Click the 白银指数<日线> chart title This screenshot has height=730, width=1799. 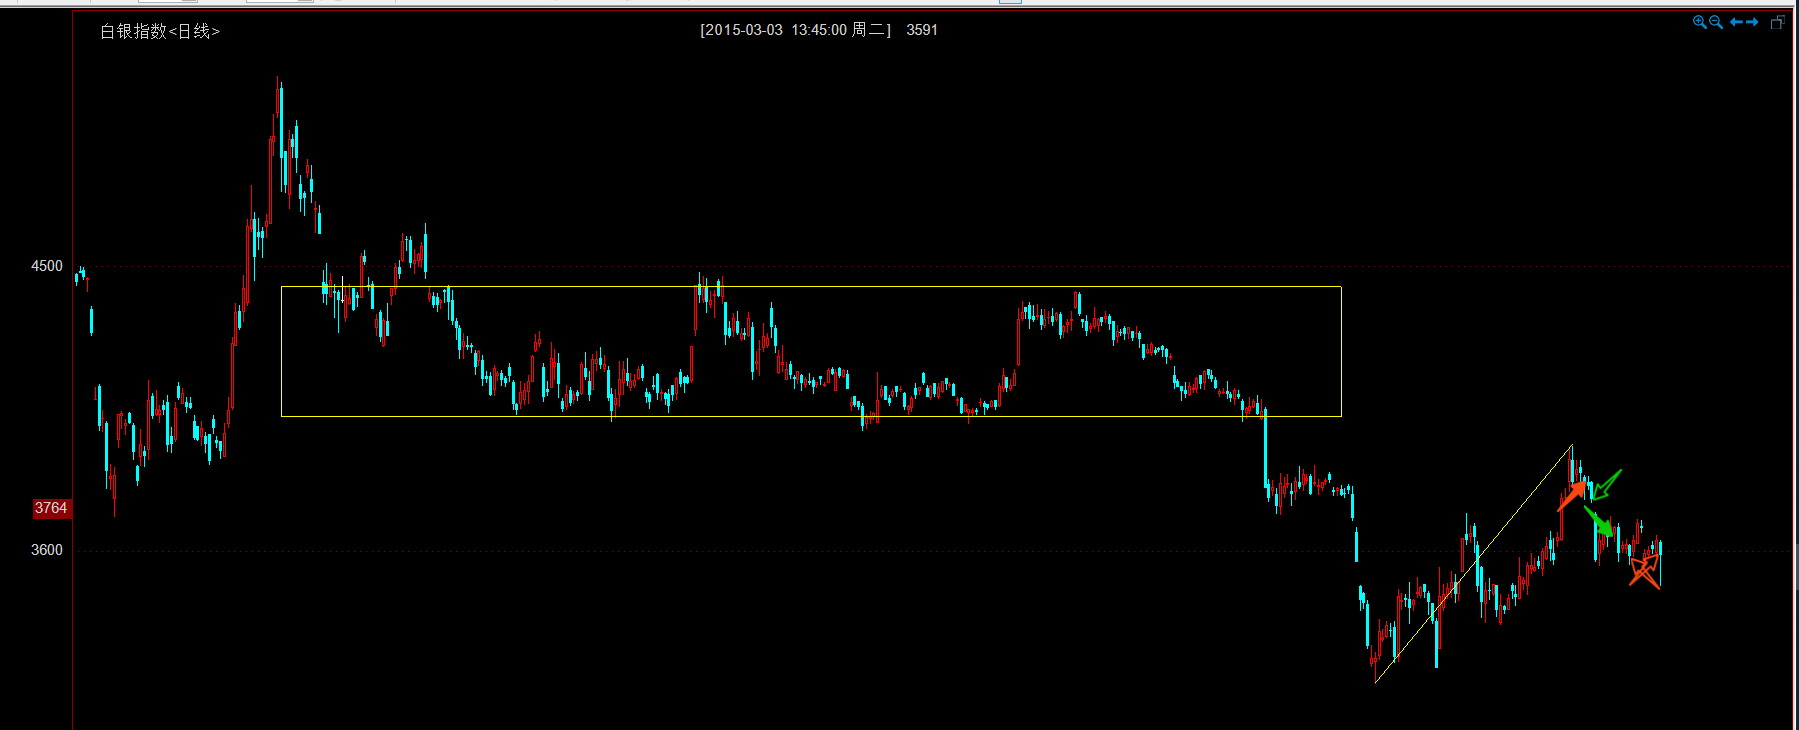click(x=160, y=31)
